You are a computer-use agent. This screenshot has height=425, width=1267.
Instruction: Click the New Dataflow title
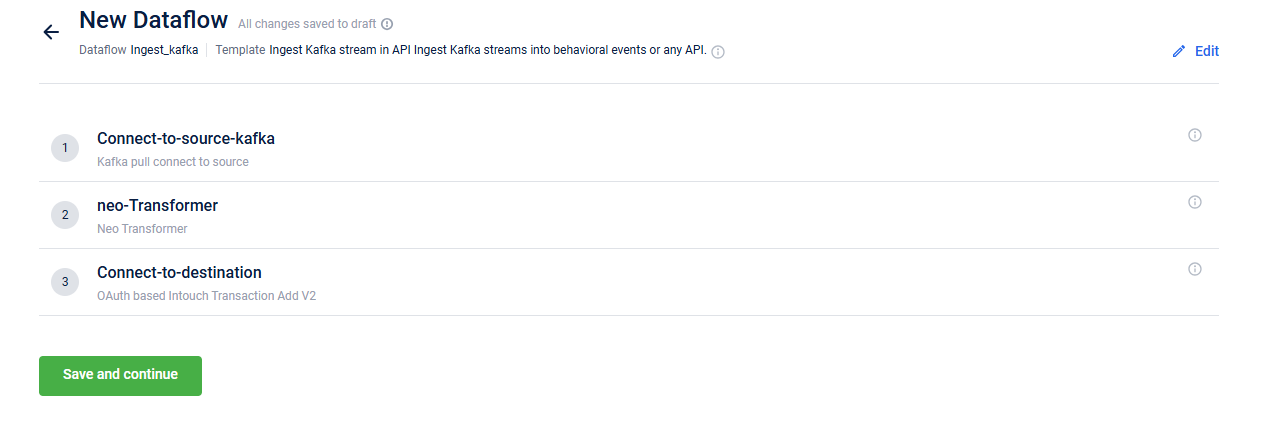[x=153, y=20]
